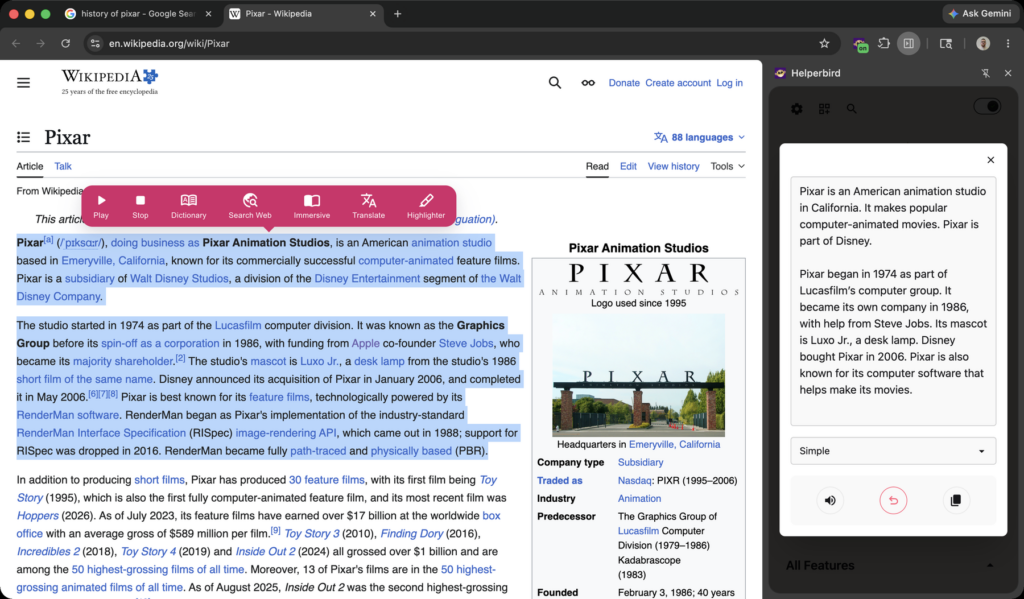Open the RenderMan software link
1024x599 pixels.
68,415
